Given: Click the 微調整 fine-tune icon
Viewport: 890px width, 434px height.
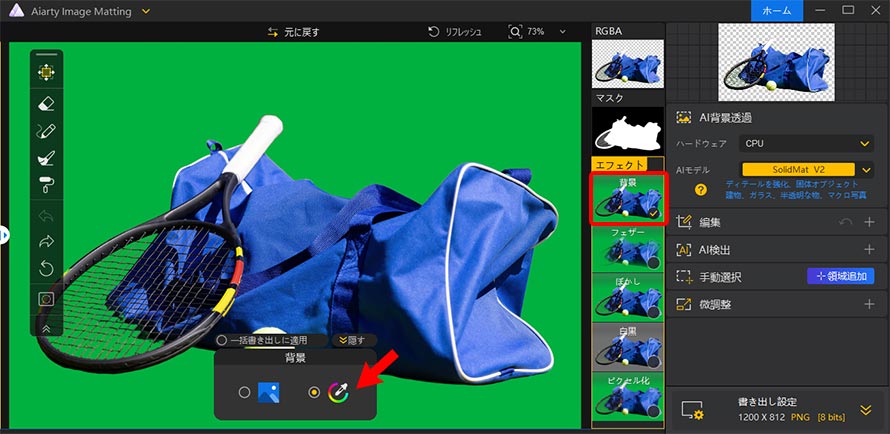Looking at the screenshot, I should click(684, 305).
